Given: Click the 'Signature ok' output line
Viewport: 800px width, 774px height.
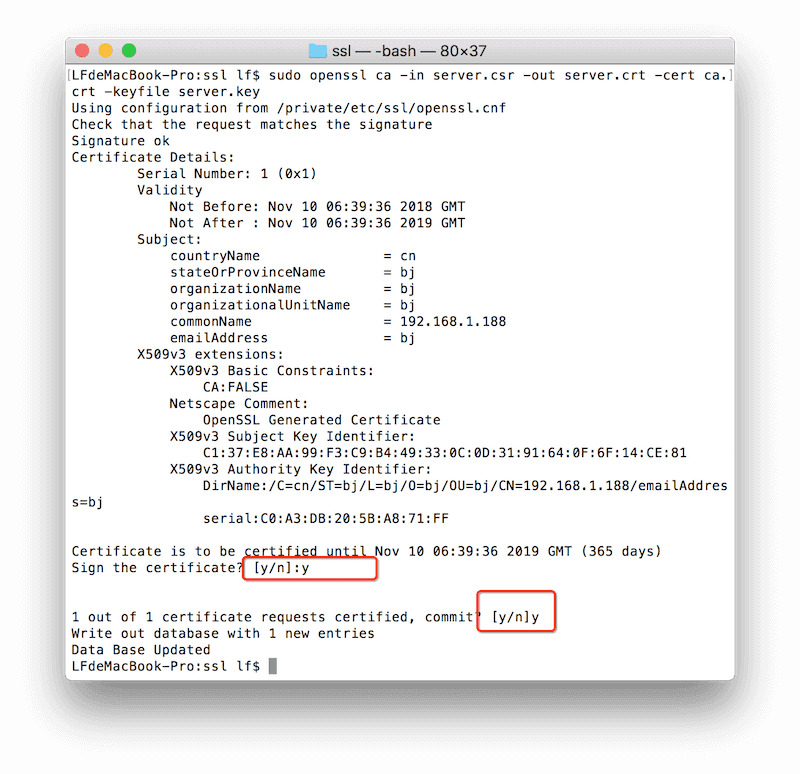Looking at the screenshot, I should tap(120, 141).
